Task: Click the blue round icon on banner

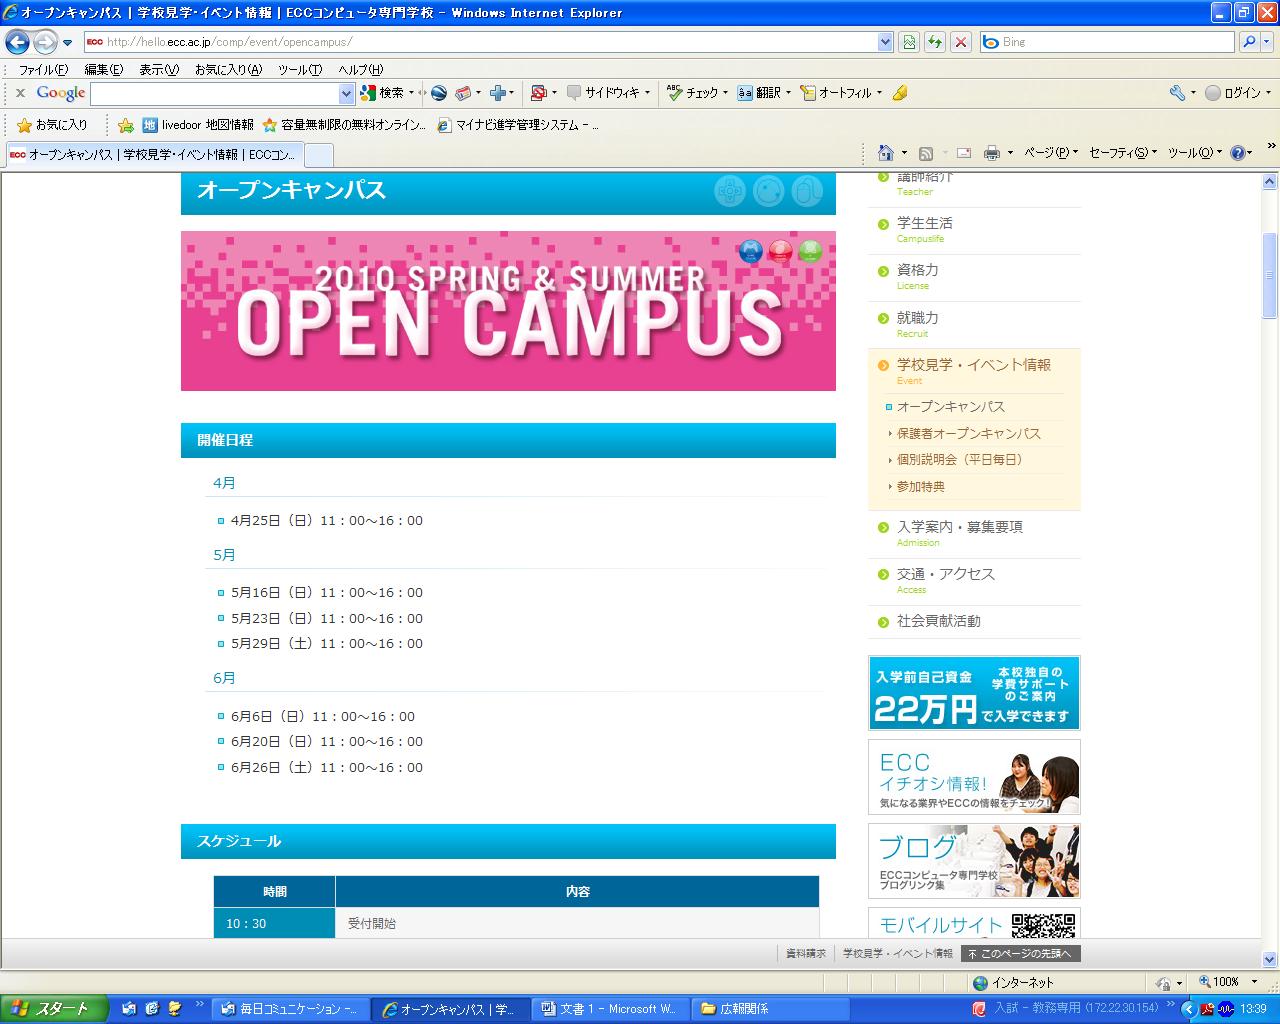Action: [x=750, y=251]
